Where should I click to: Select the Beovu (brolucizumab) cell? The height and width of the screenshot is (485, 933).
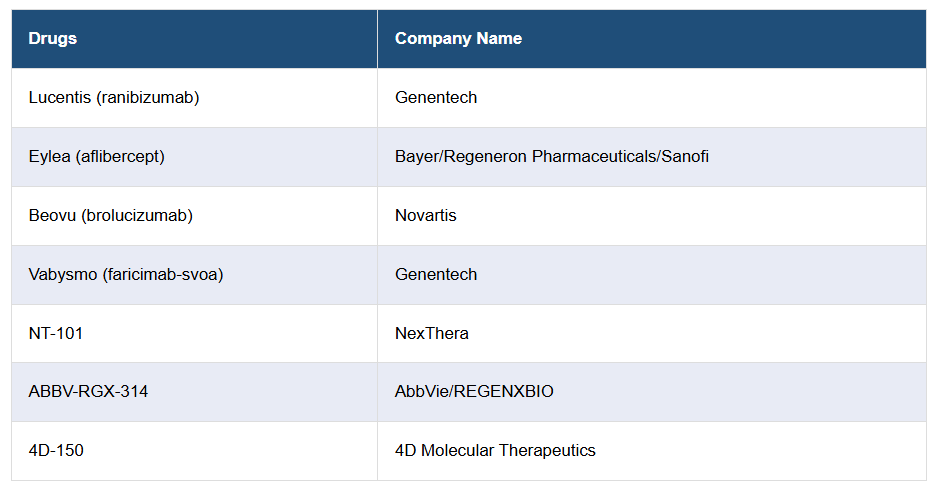pos(110,216)
